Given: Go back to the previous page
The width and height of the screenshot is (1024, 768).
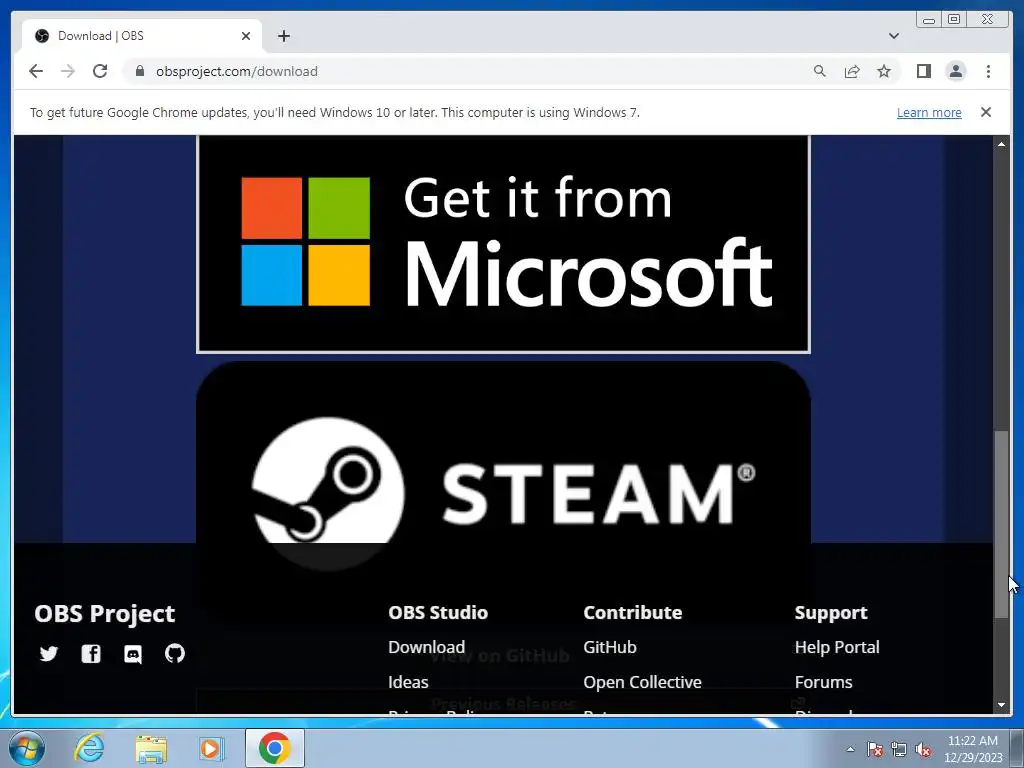Looking at the screenshot, I should coord(36,71).
